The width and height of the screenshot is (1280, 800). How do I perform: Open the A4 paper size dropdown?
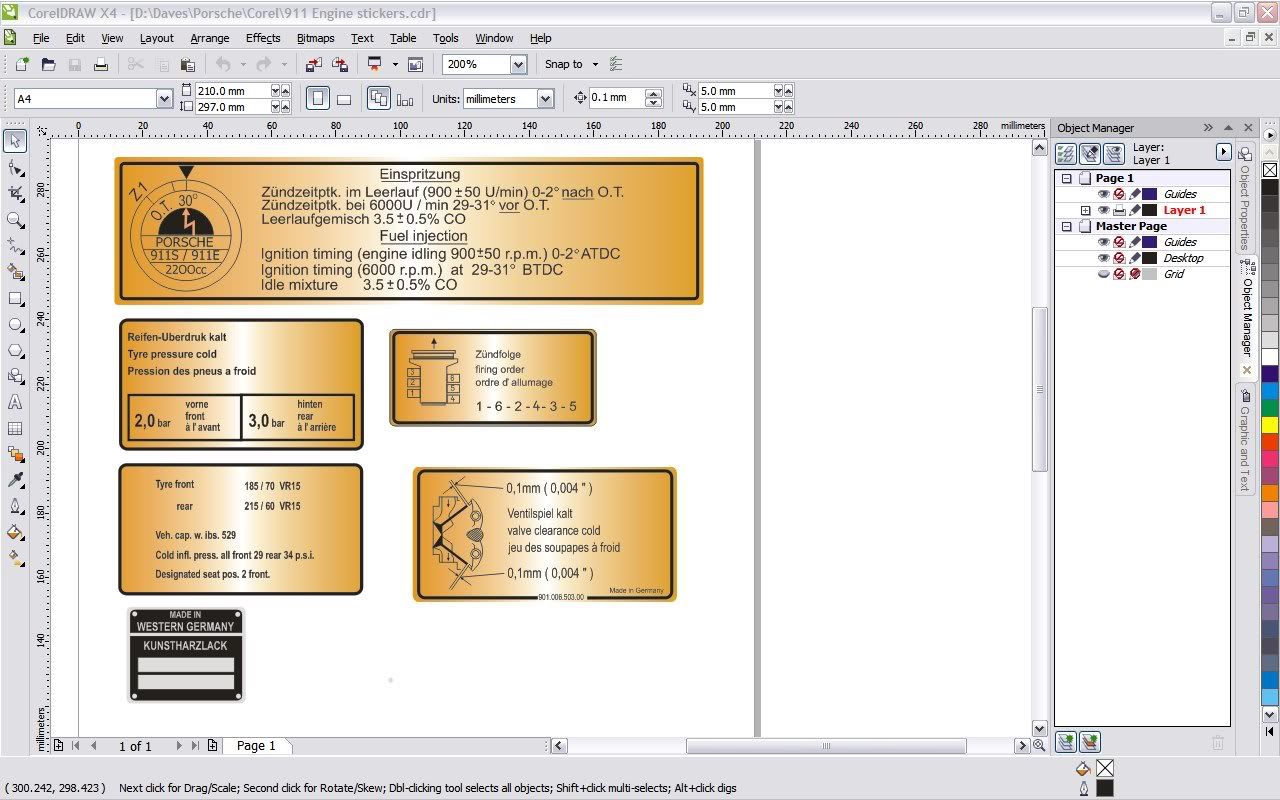click(164, 98)
